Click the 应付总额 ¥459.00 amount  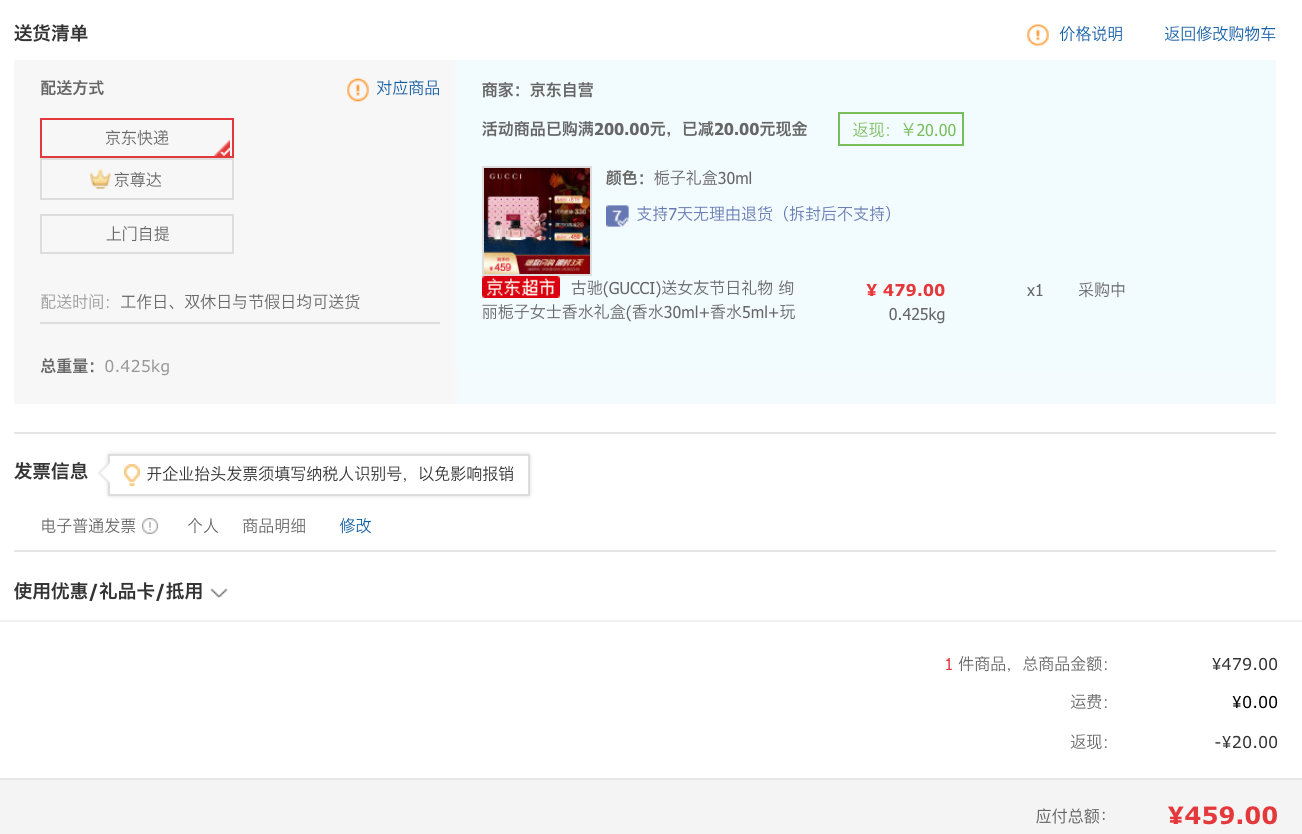point(1222,816)
